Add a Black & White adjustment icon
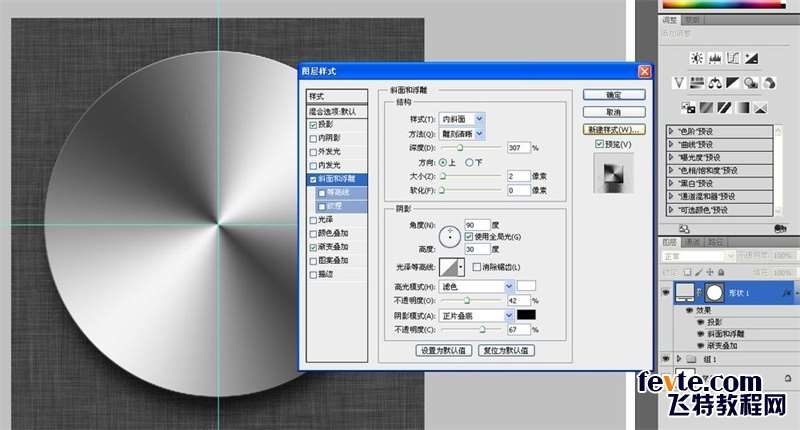Image resolution: width=800 pixels, height=430 pixels. pyautogui.click(x=733, y=83)
